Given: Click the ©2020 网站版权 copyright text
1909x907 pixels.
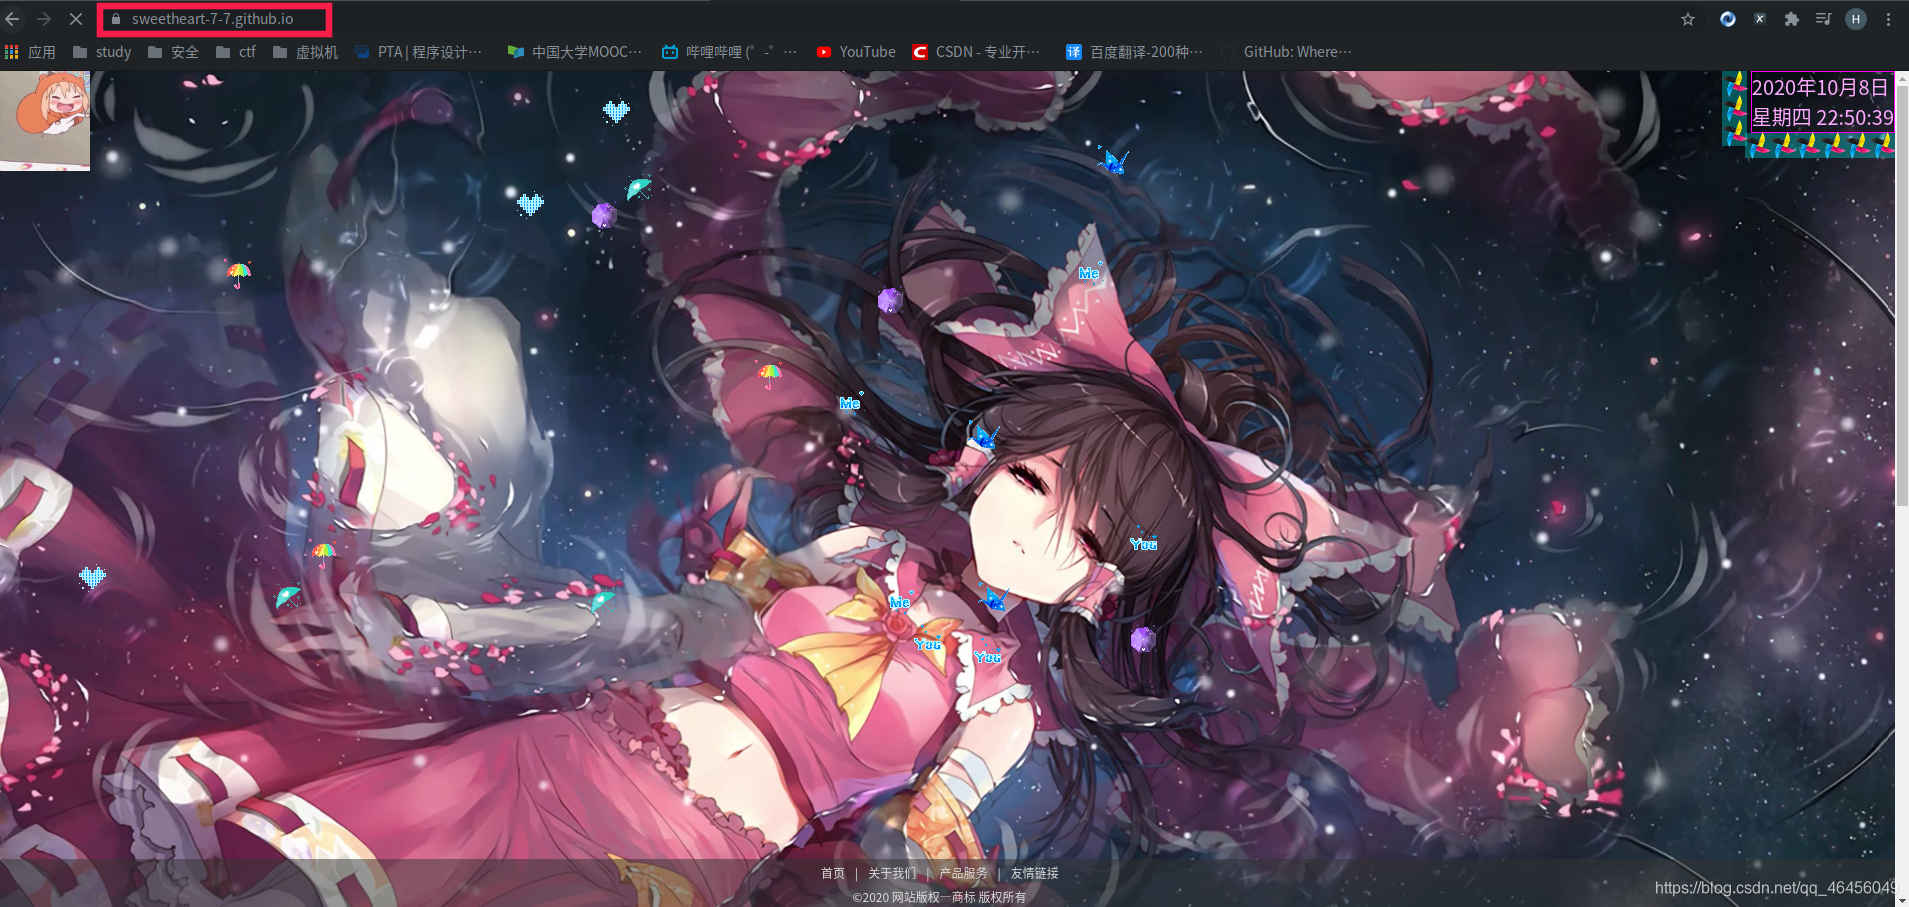Looking at the screenshot, I should [x=939, y=897].
